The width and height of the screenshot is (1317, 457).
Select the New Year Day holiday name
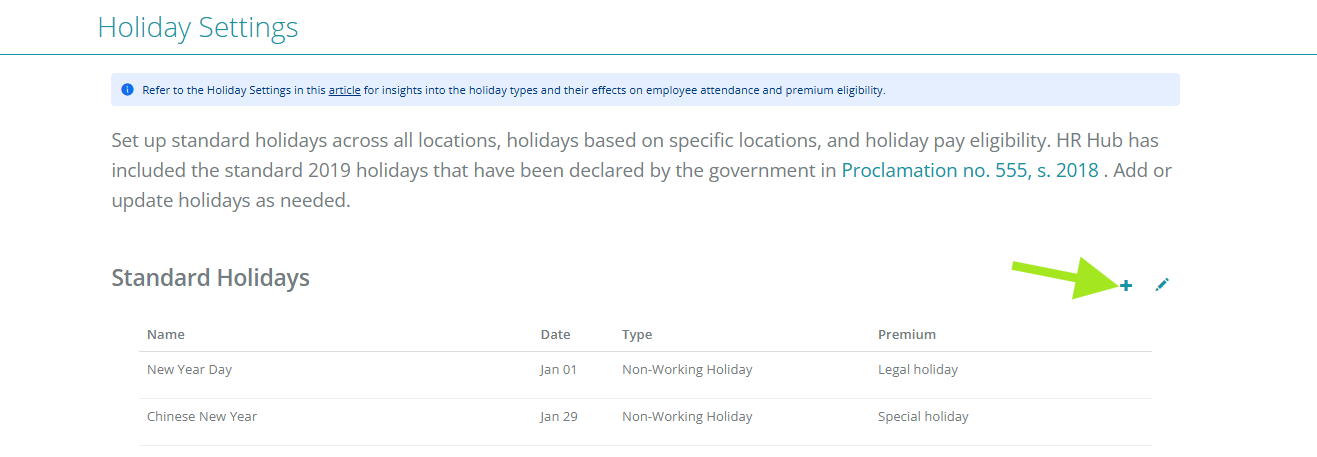(189, 370)
